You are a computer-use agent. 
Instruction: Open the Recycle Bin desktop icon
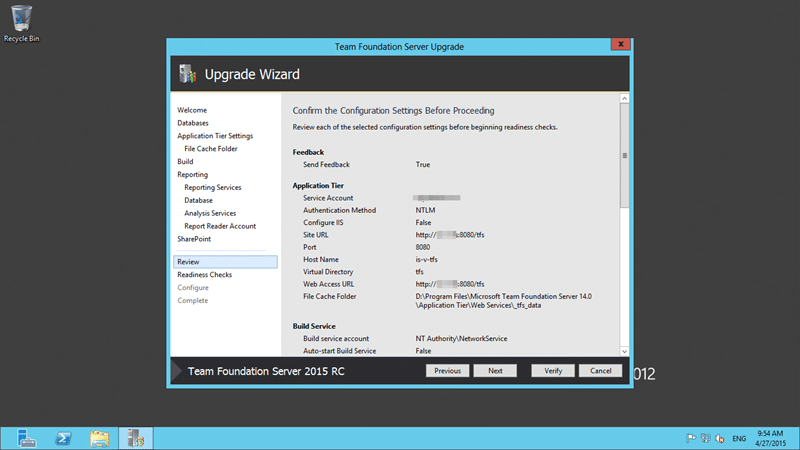coord(21,23)
